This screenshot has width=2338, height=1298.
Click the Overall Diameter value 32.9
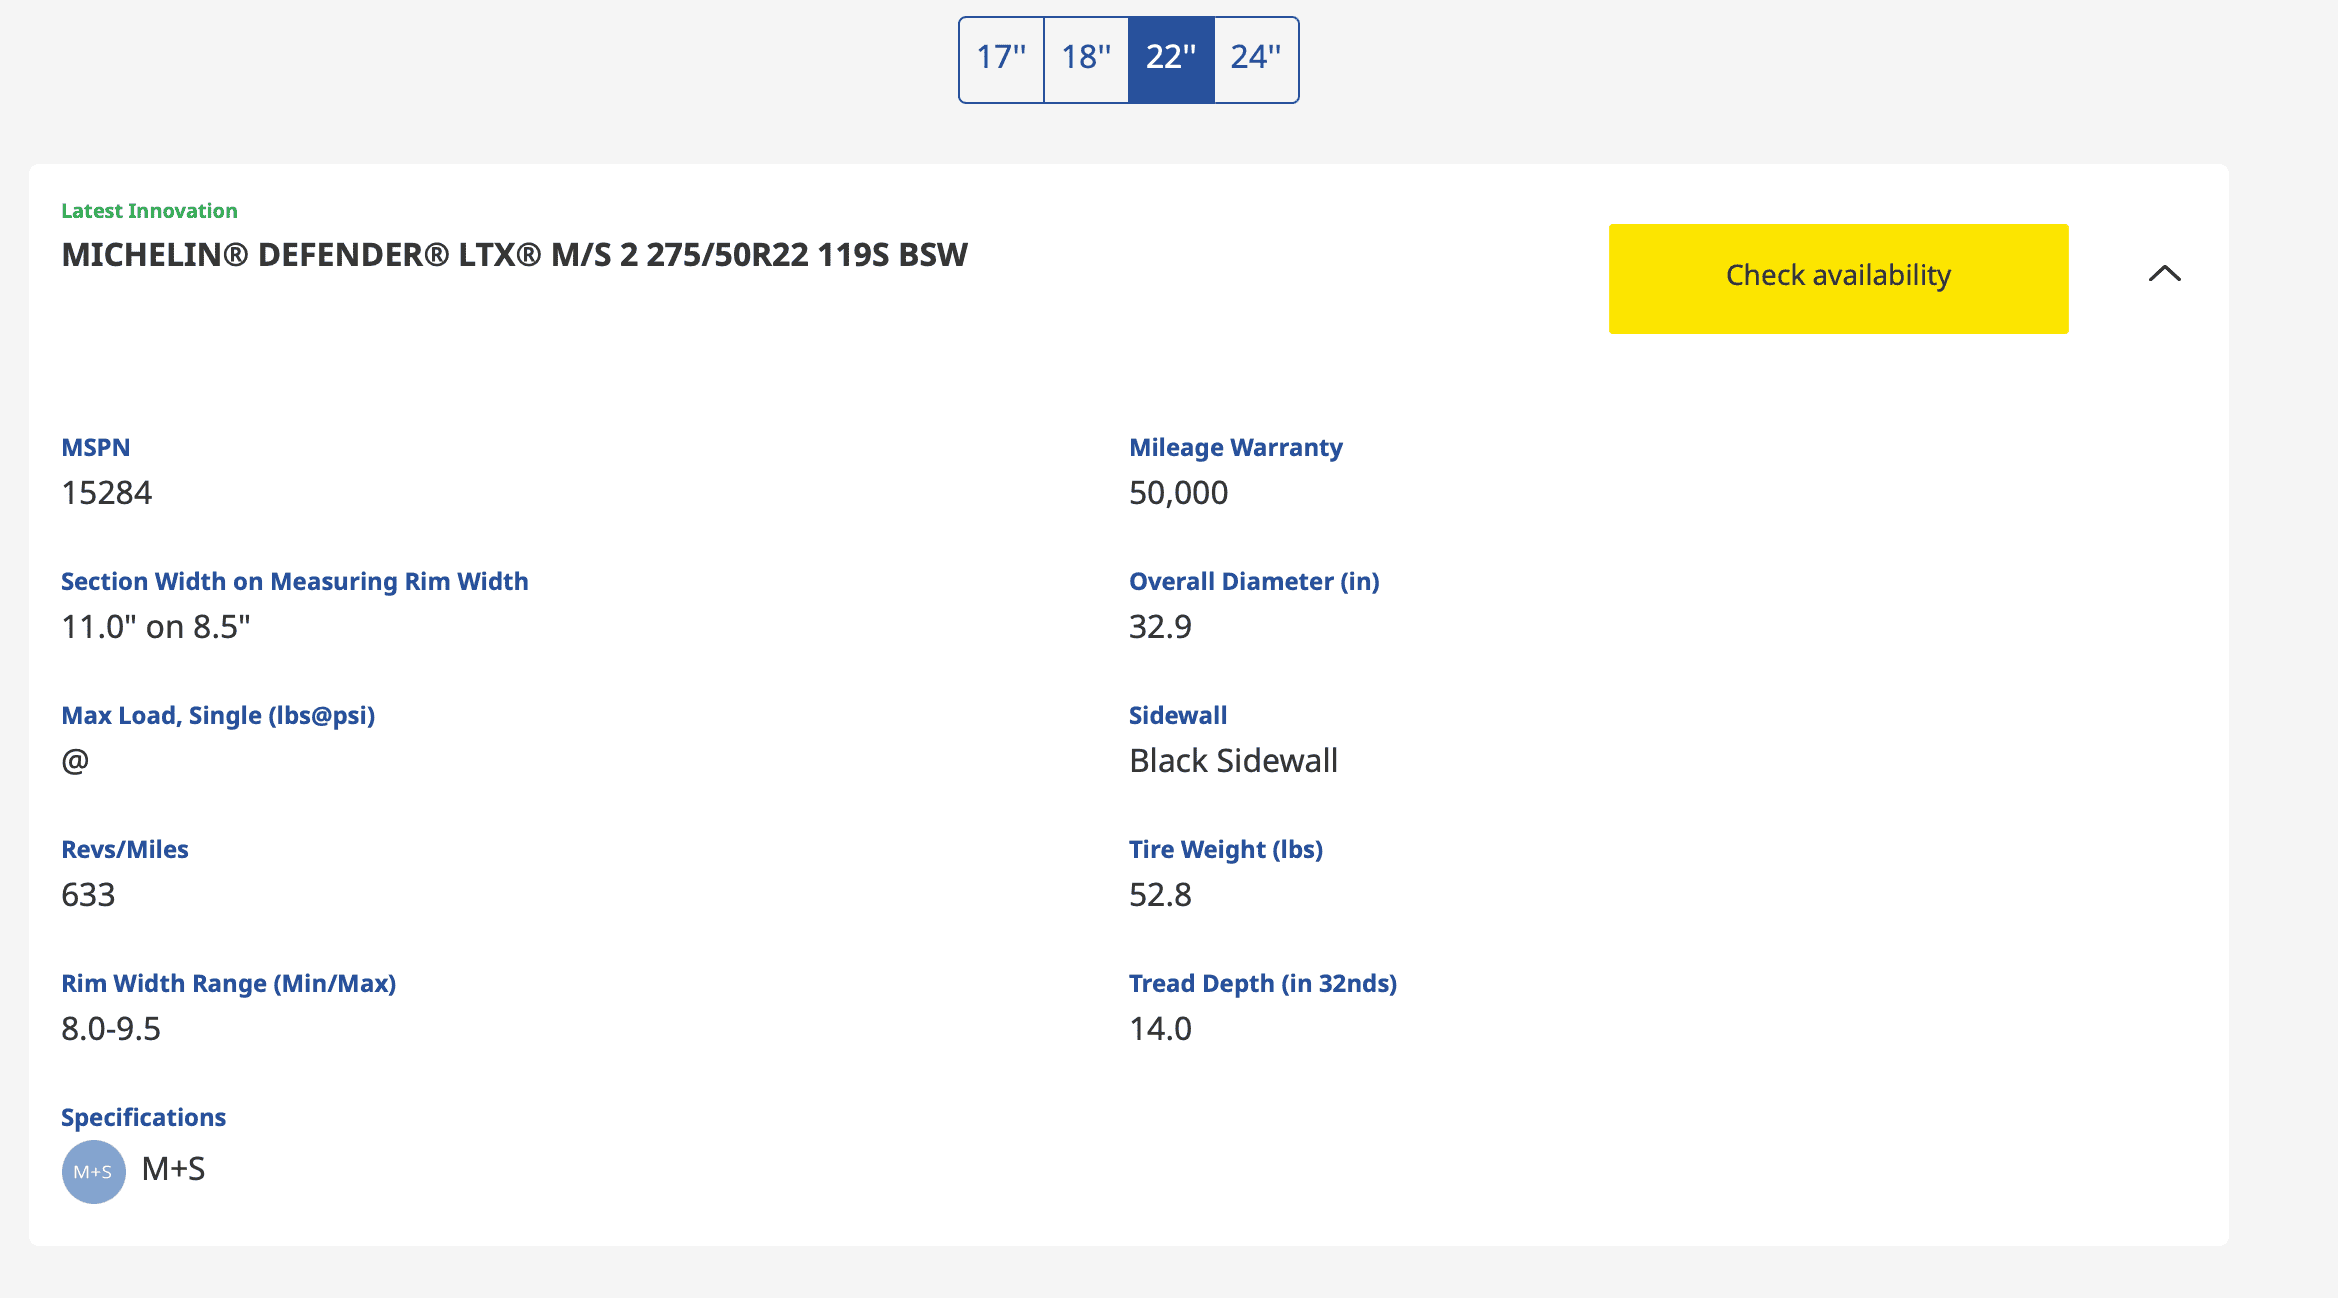coord(1160,627)
